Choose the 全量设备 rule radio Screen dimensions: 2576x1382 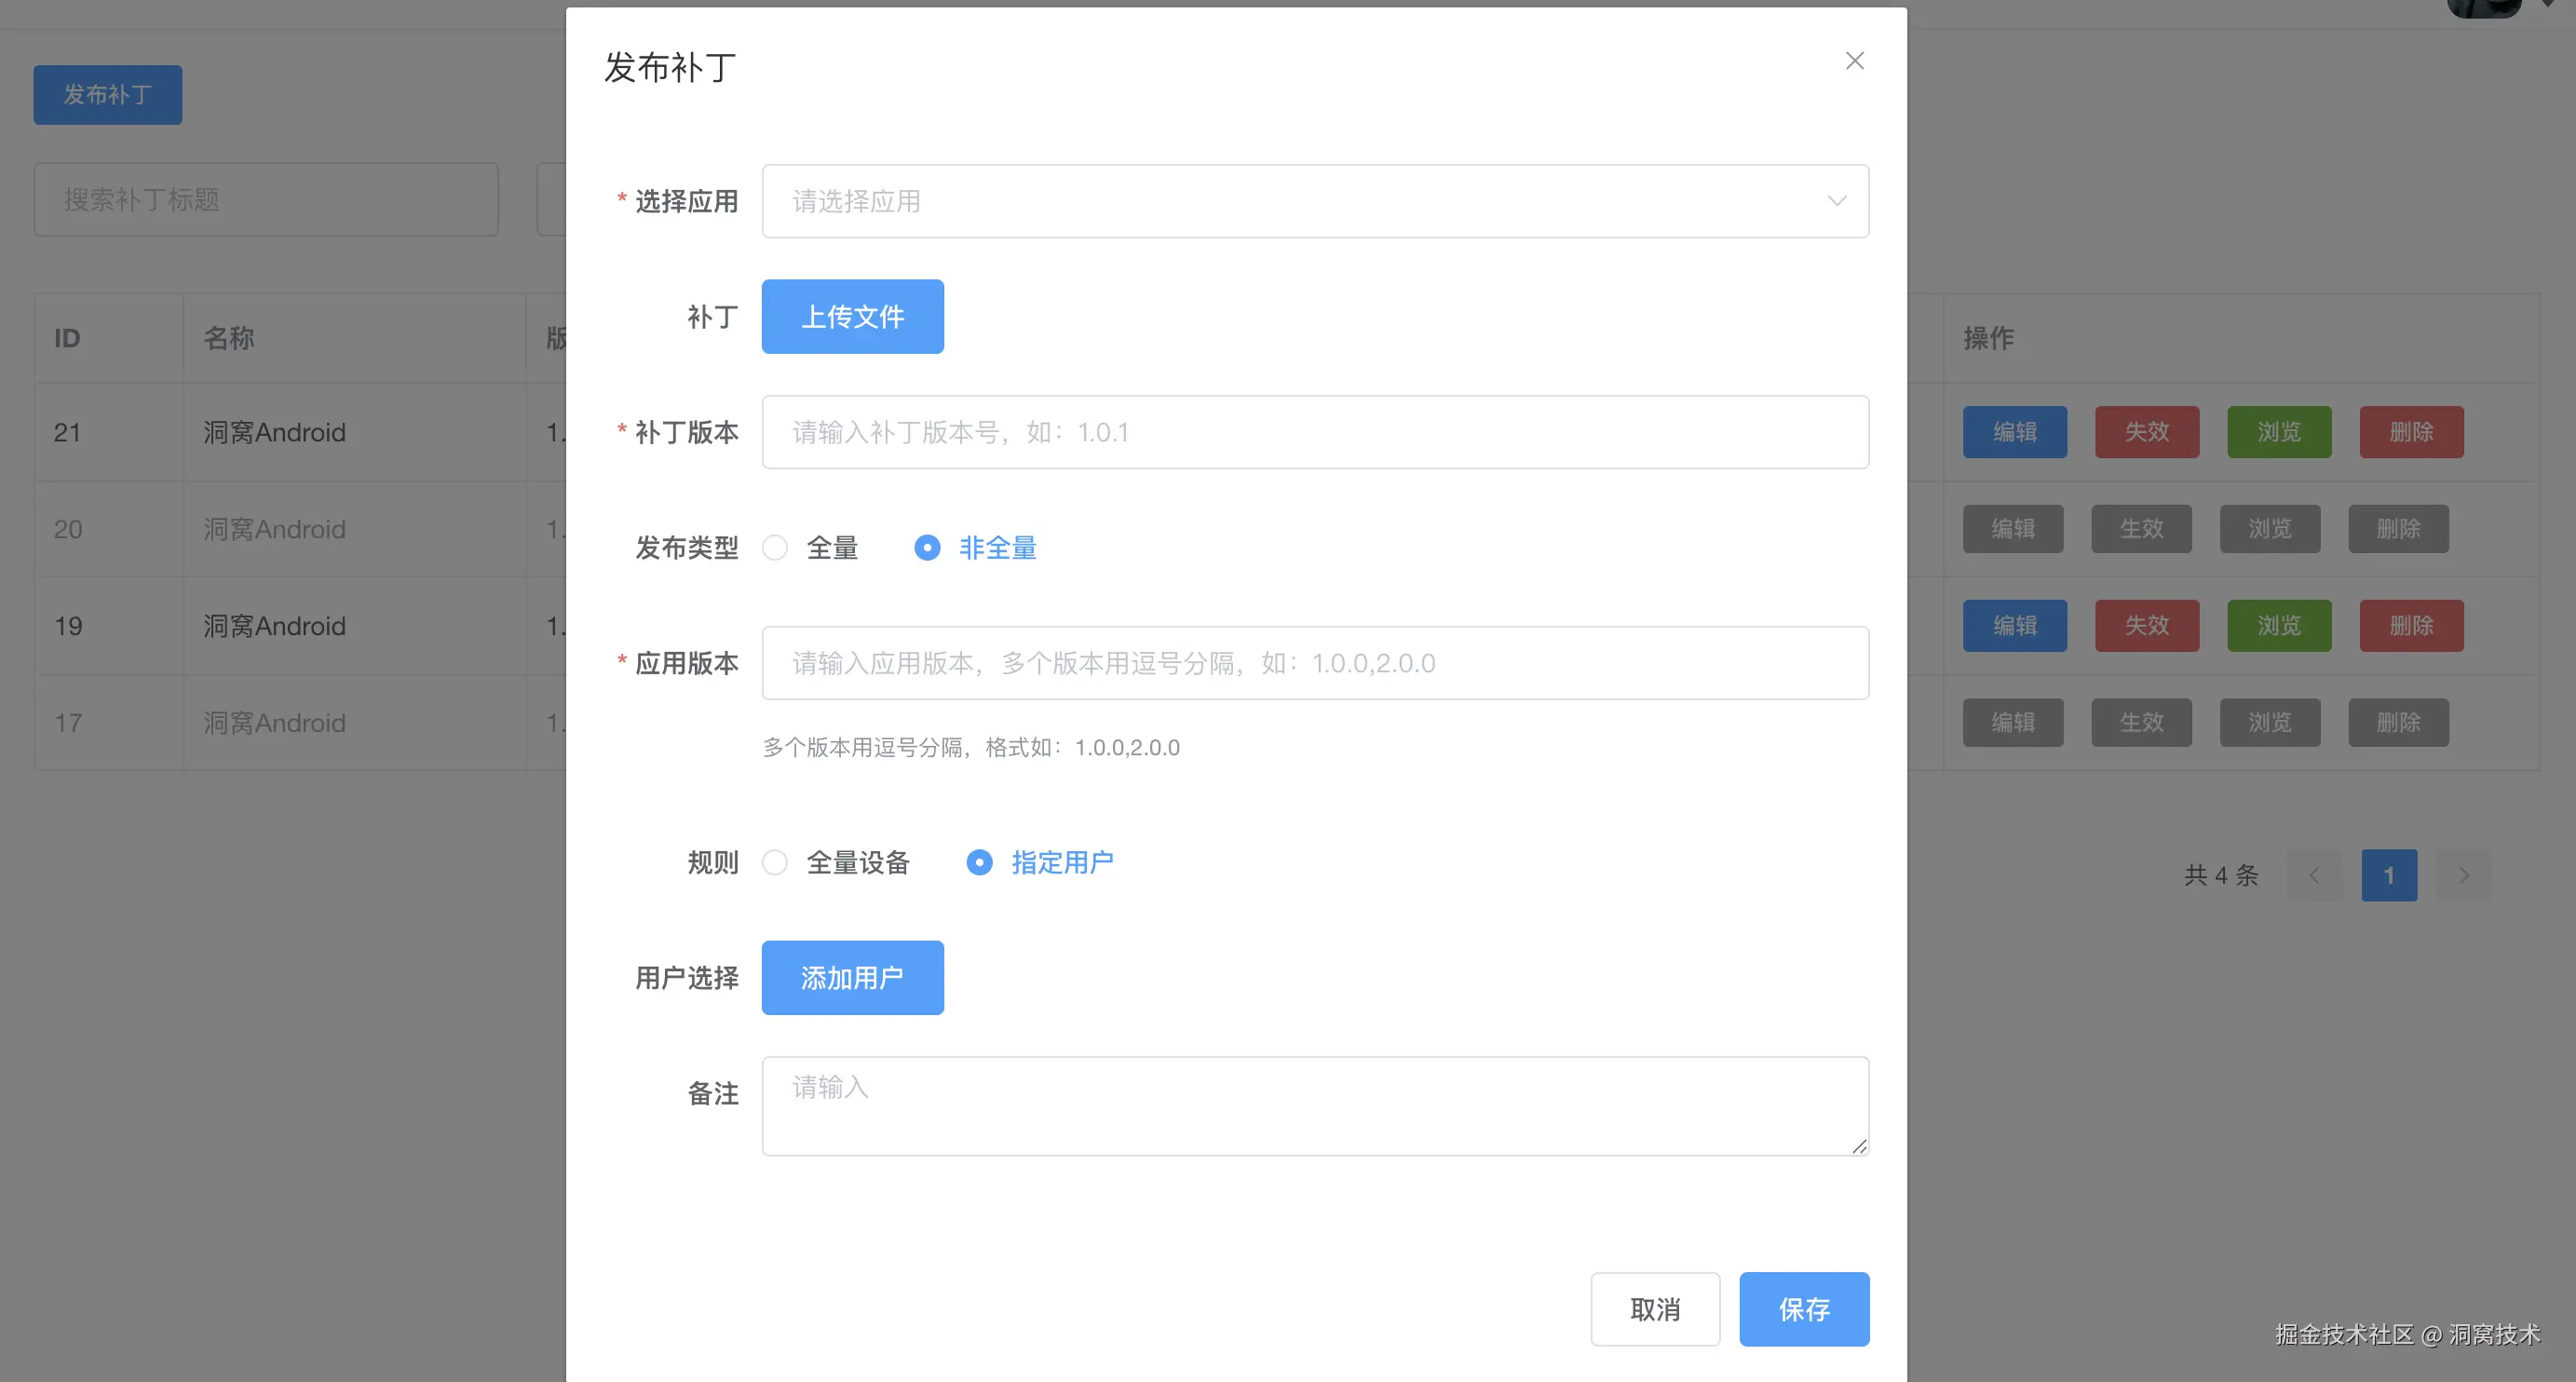tap(775, 862)
